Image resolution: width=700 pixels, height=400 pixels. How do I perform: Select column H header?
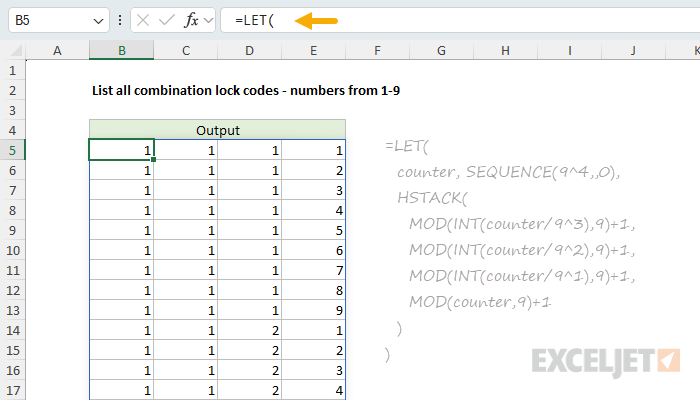click(505, 50)
